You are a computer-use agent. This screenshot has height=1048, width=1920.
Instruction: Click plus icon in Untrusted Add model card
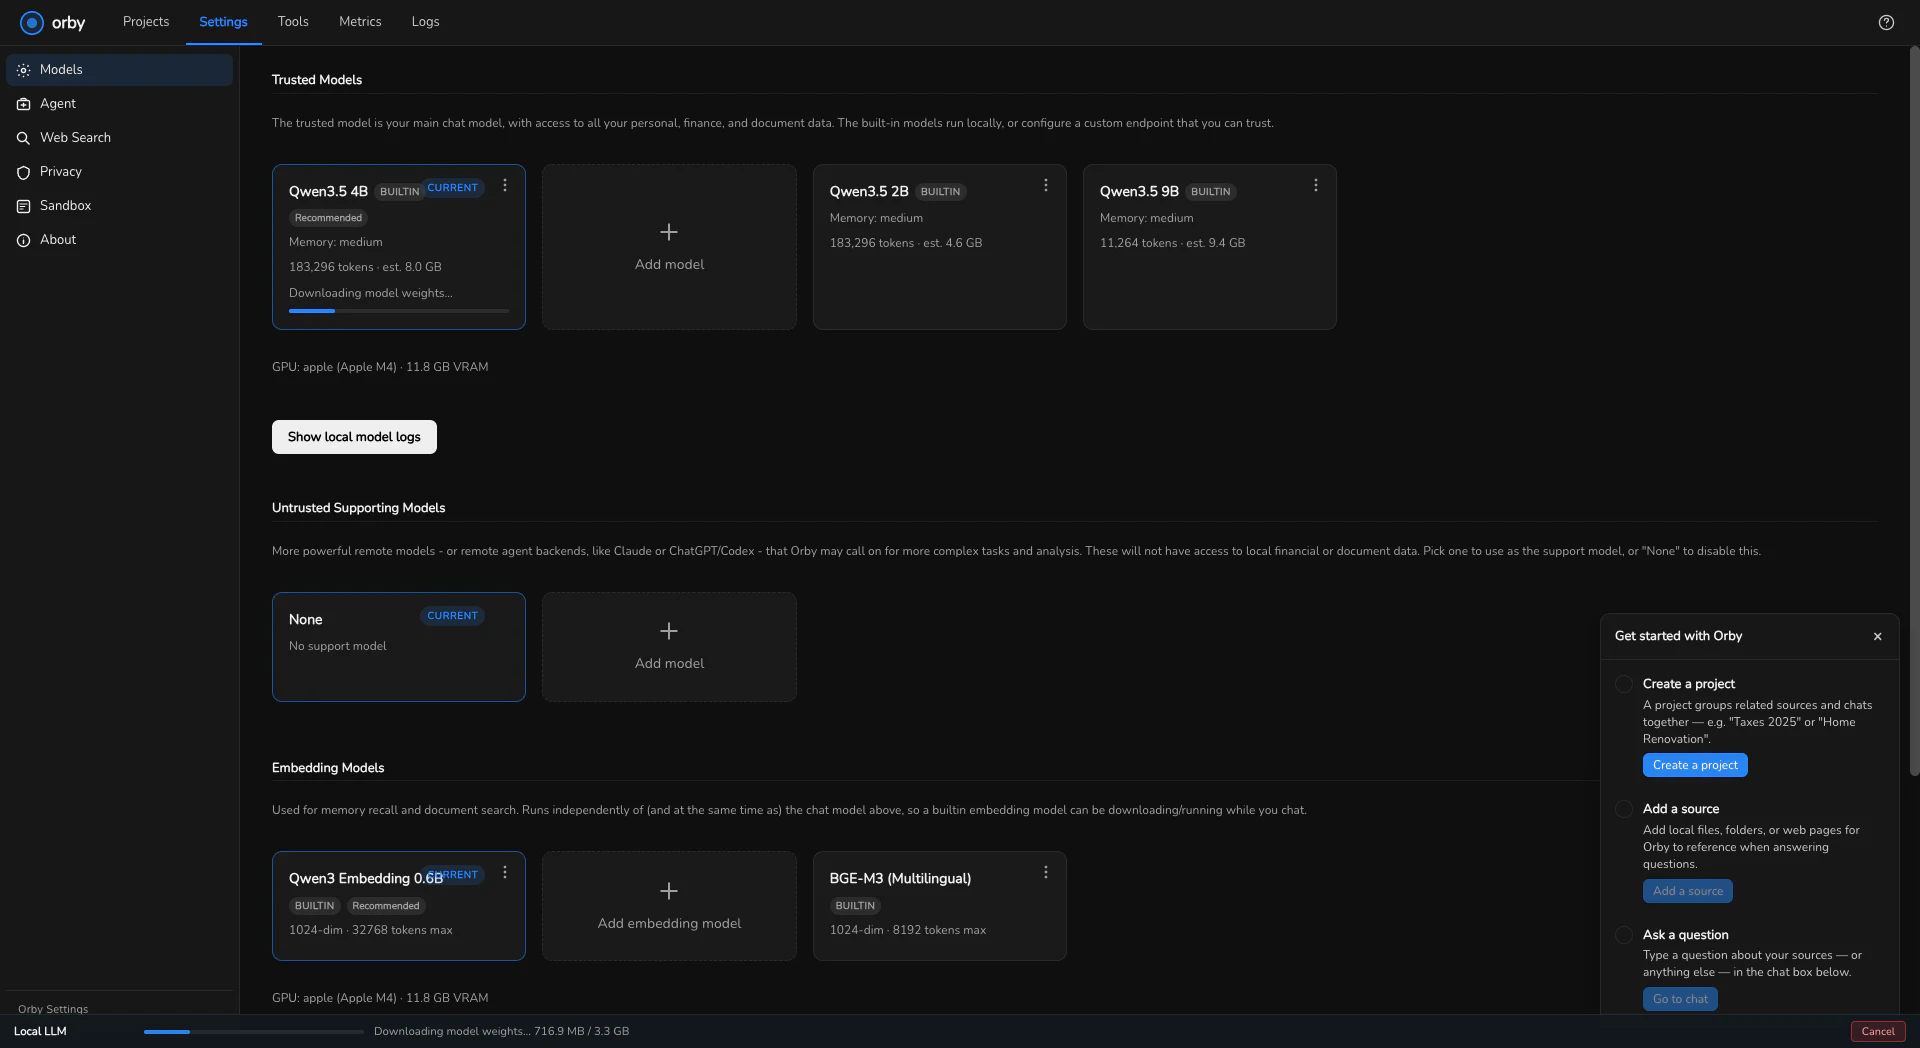pyautogui.click(x=669, y=631)
